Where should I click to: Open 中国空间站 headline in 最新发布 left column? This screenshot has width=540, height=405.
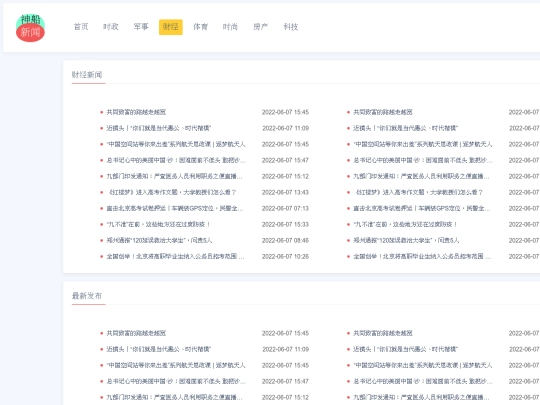click(176, 365)
